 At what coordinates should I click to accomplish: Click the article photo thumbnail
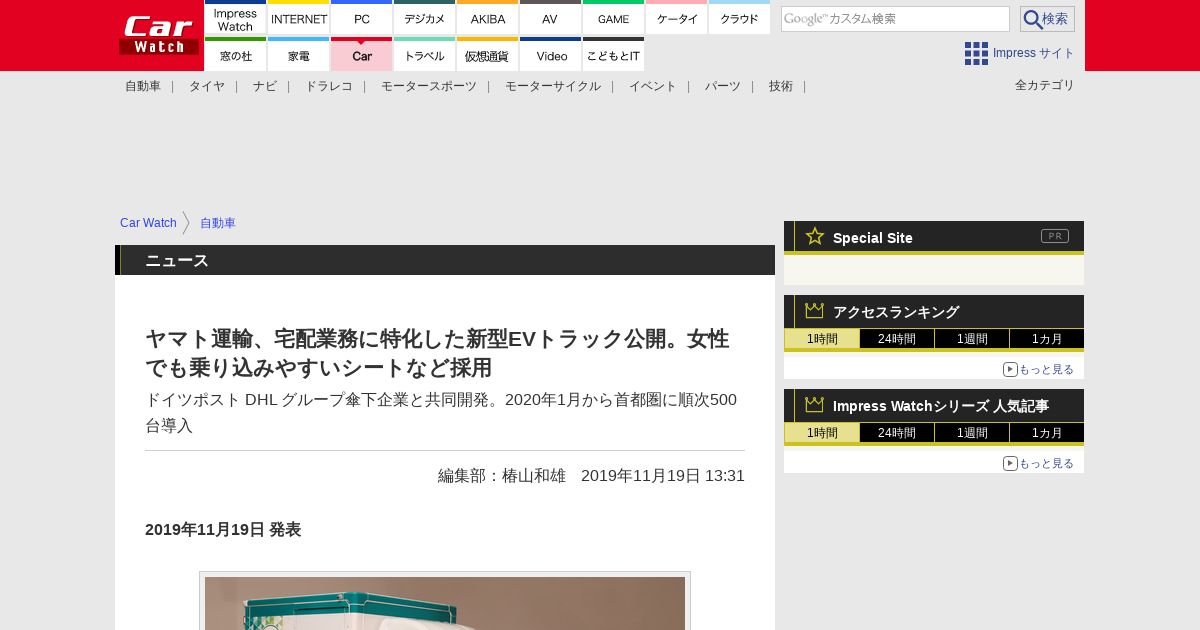click(445, 601)
